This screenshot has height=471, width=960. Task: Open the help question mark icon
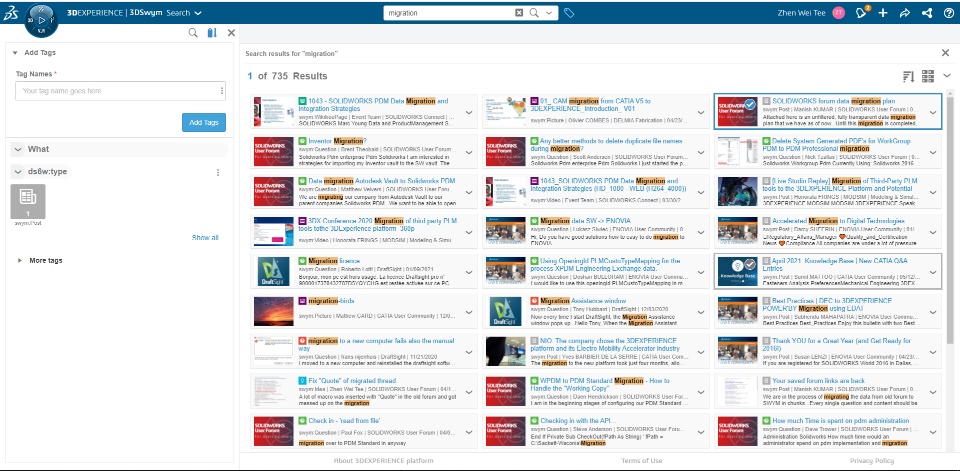pyautogui.click(x=948, y=13)
